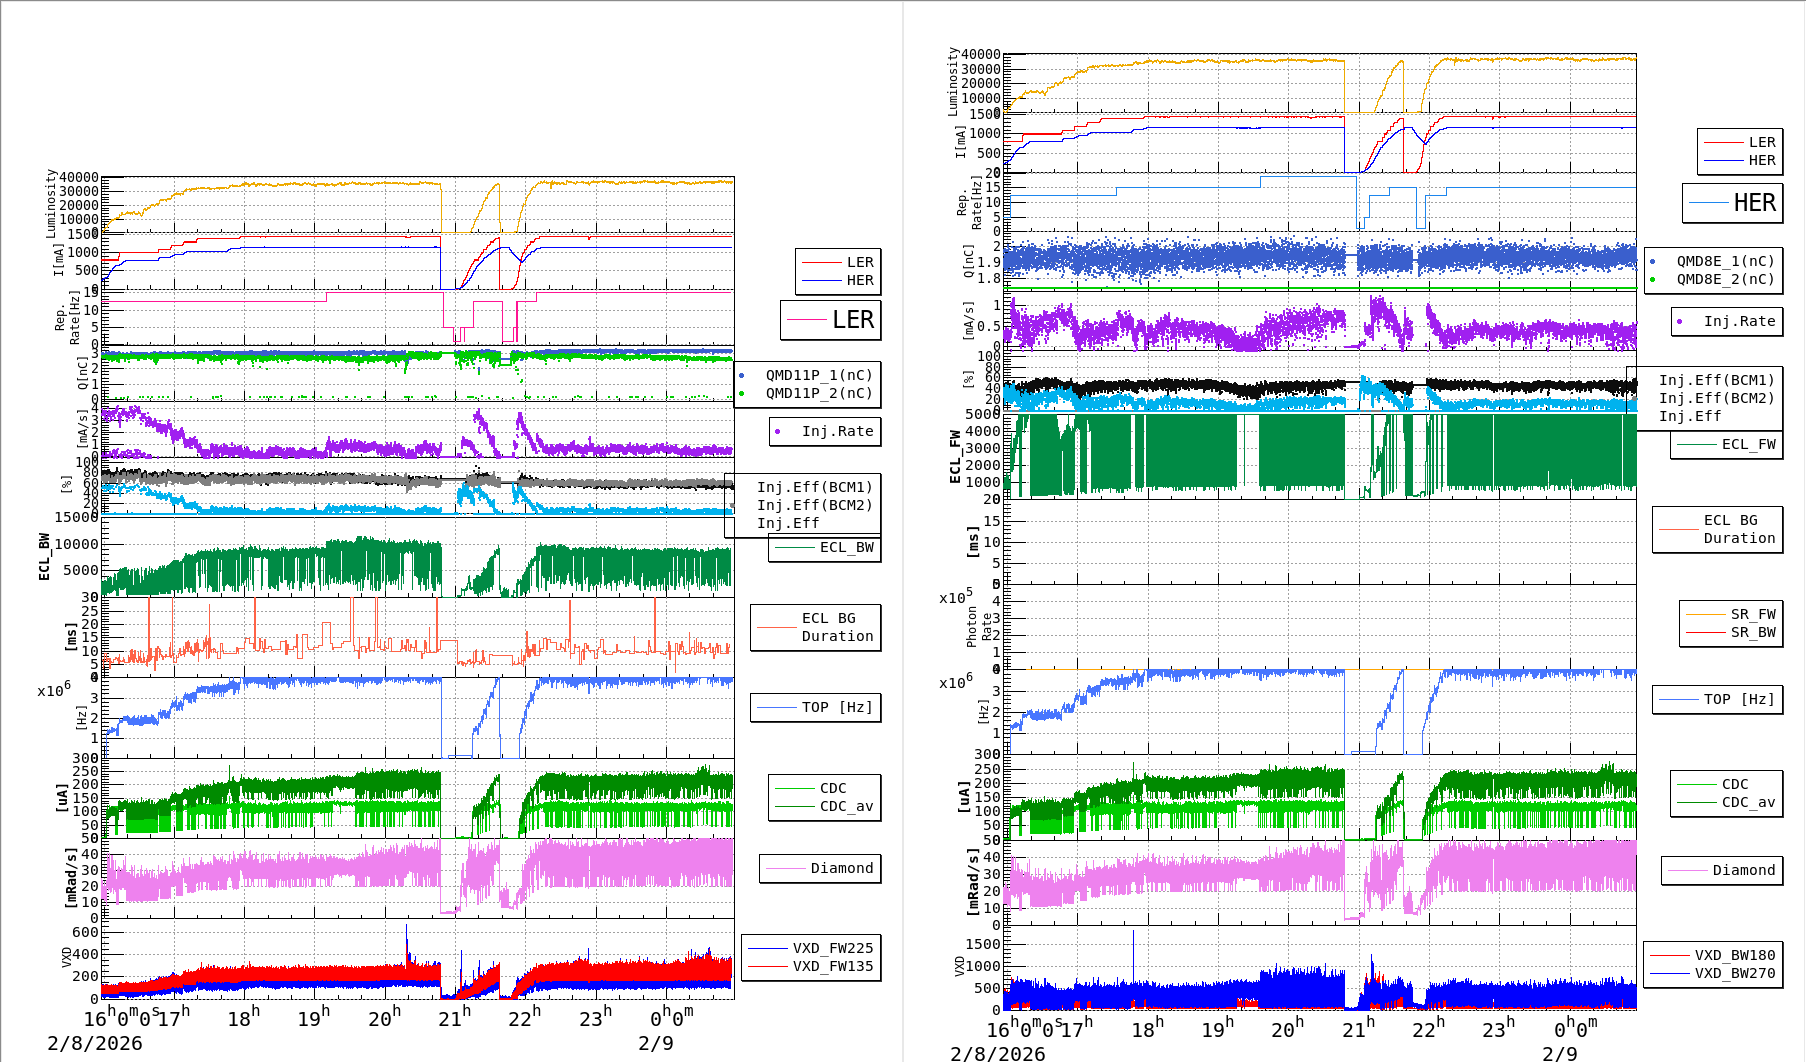
Task: Click the 21h time tick on right plot axis
Action: 1358,1029
